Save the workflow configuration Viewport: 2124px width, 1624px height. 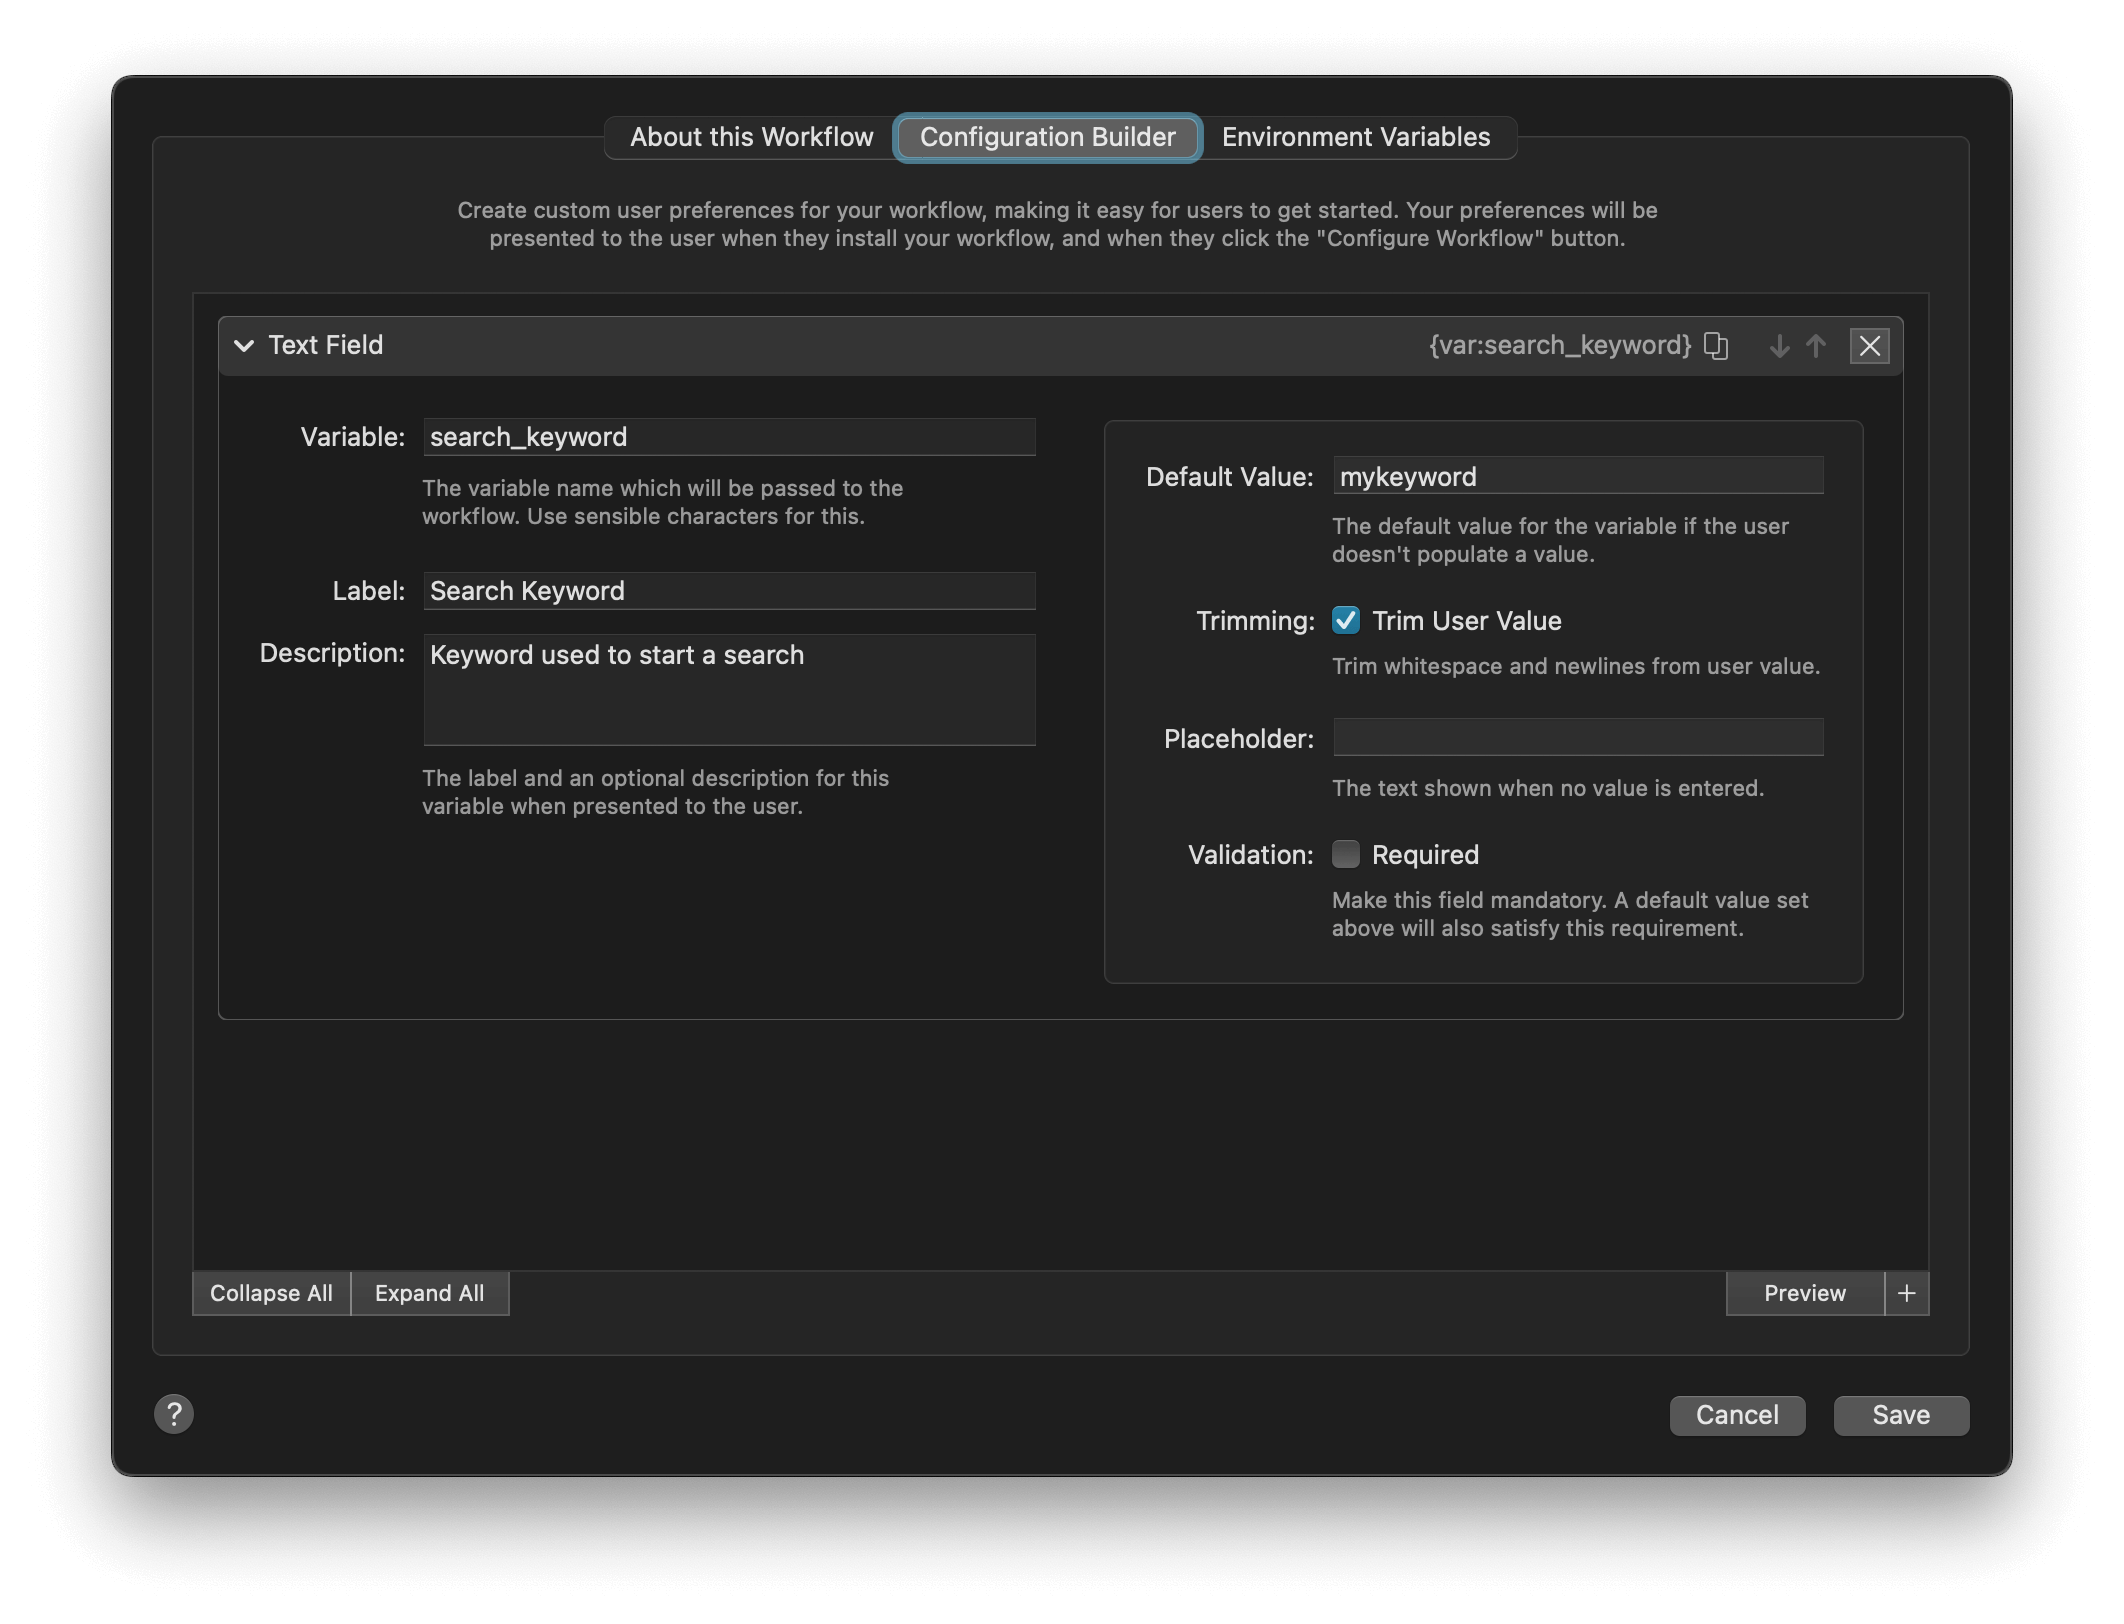(1900, 1415)
